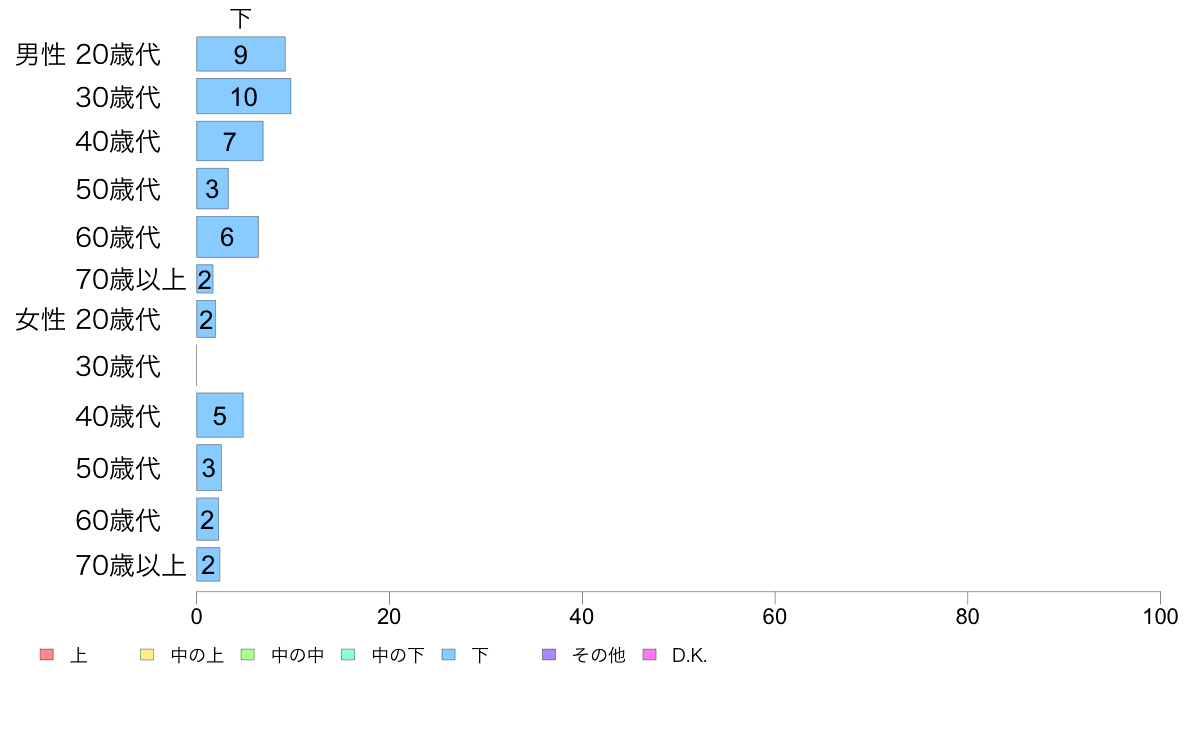Select the male 20歳代 bar showing 9
This screenshot has height=736, width=1188.
click(241, 54)
